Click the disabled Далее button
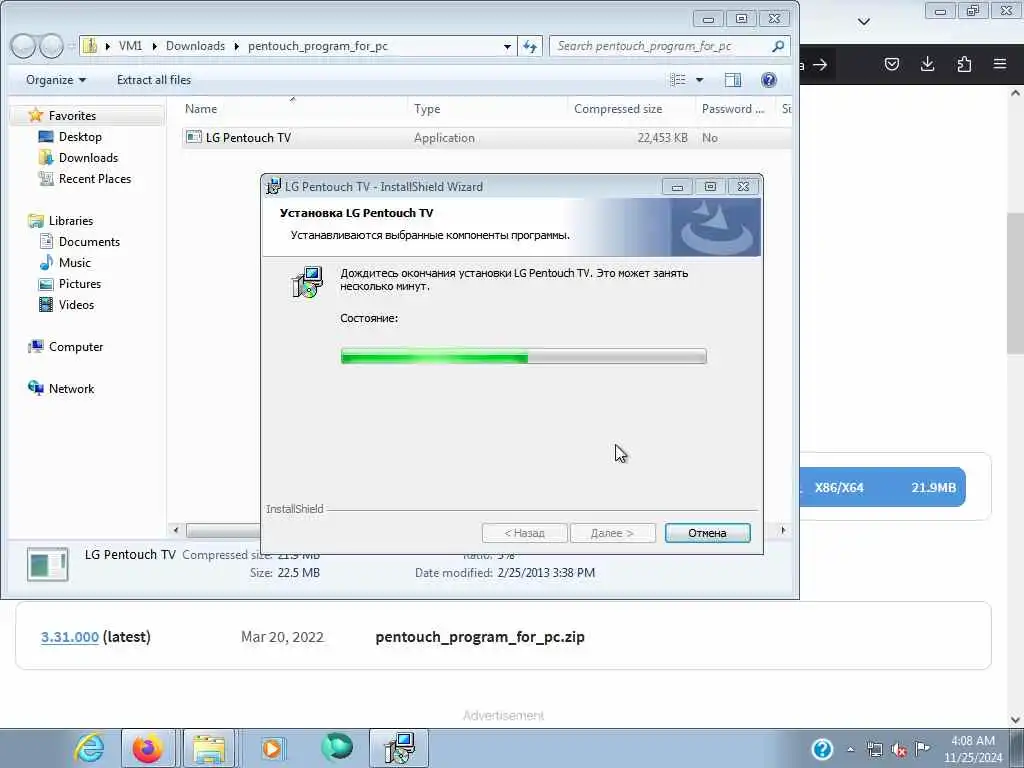 click(x=612, y=533)
